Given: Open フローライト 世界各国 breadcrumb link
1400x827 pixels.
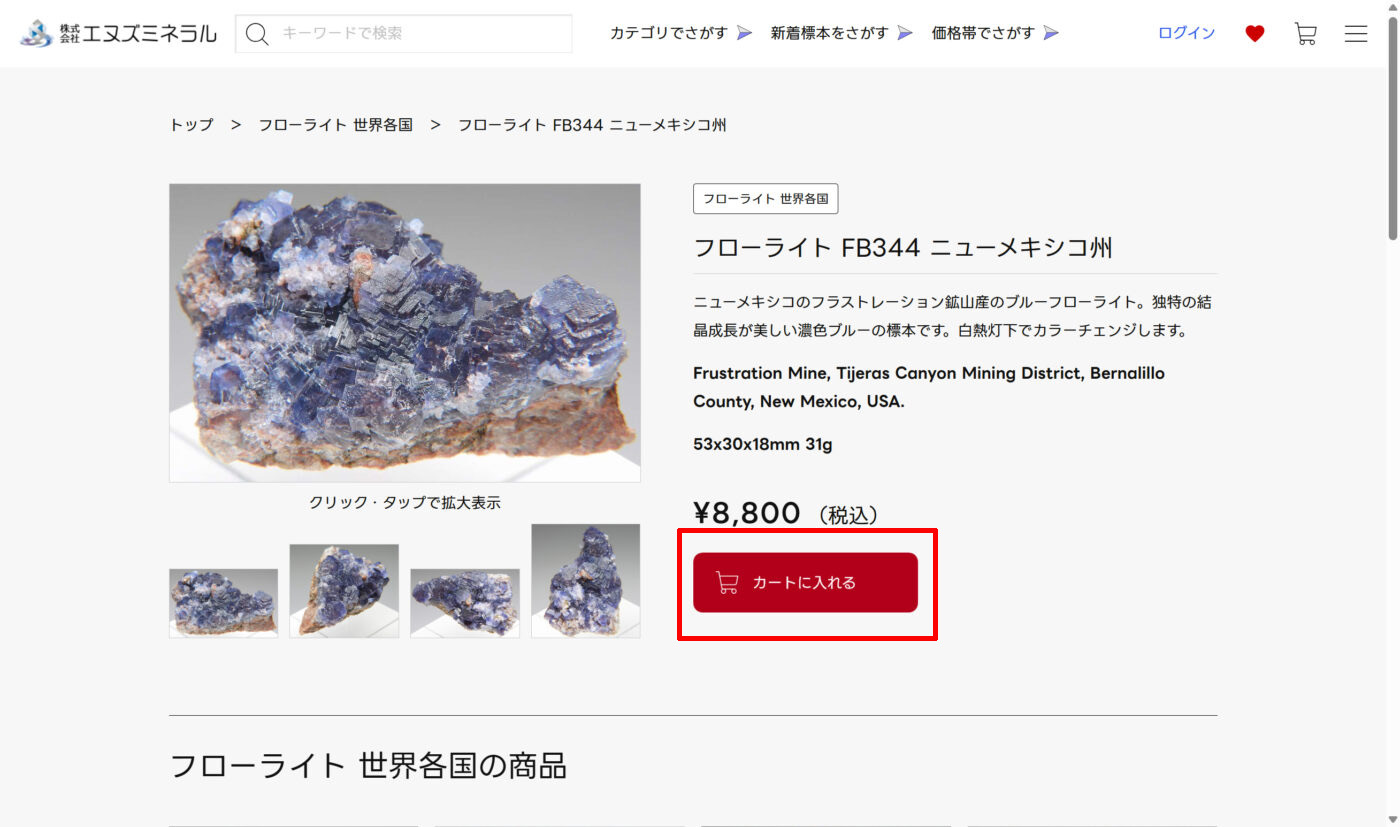Looking at the screenshot, I should click(x=335, y=125).
